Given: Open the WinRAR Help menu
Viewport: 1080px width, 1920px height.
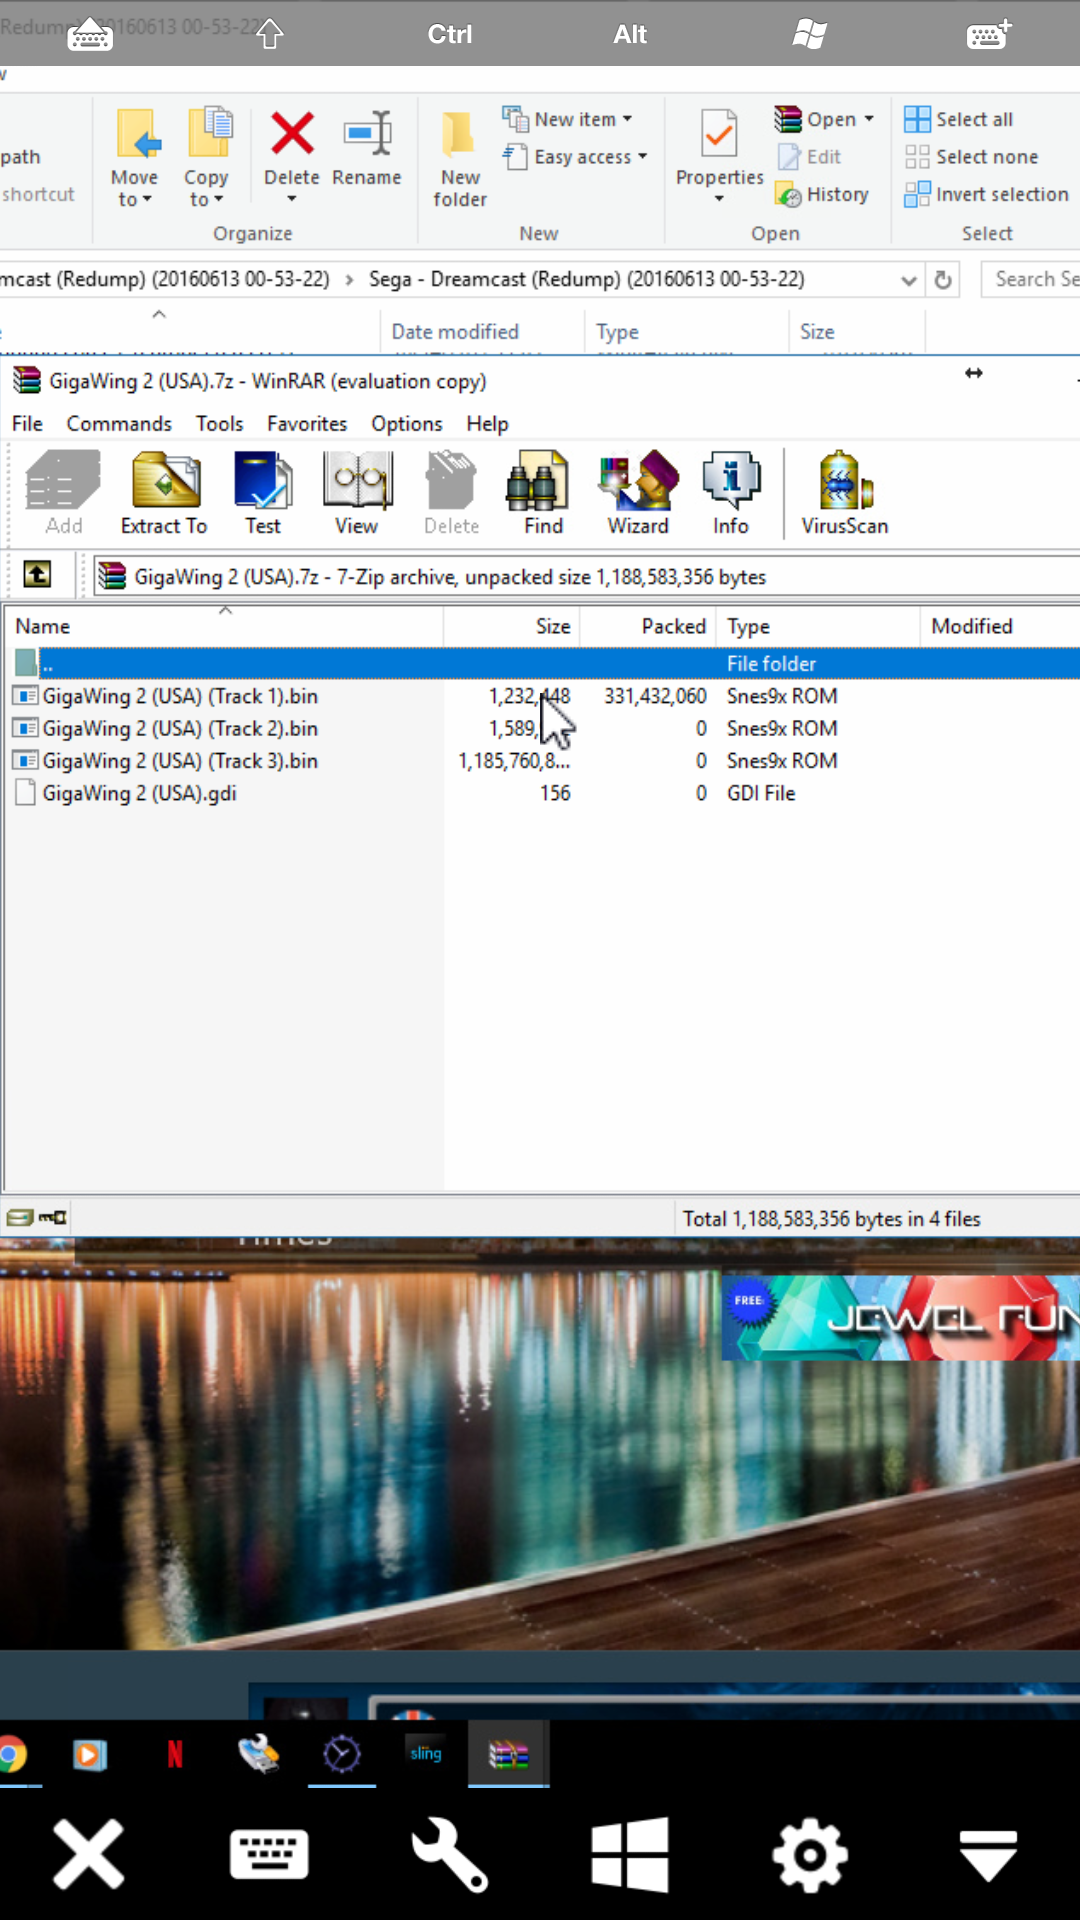Looking at the screenshot, I should 487,424.
